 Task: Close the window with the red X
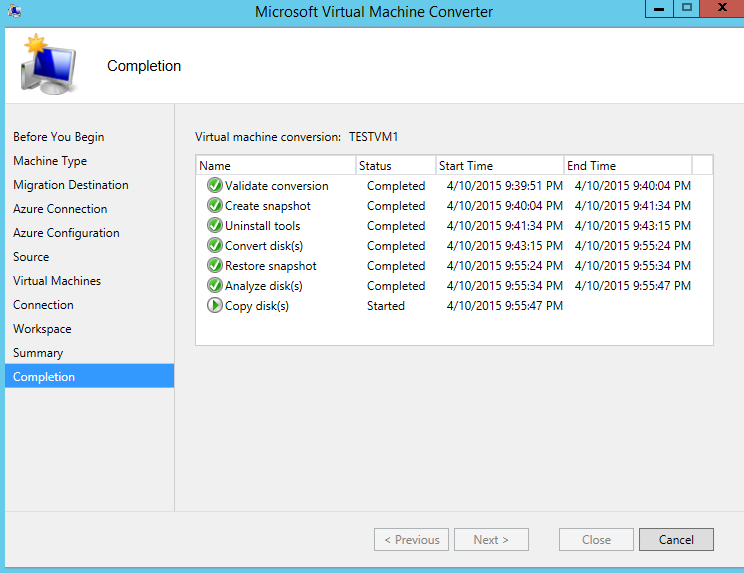(722, 9)
